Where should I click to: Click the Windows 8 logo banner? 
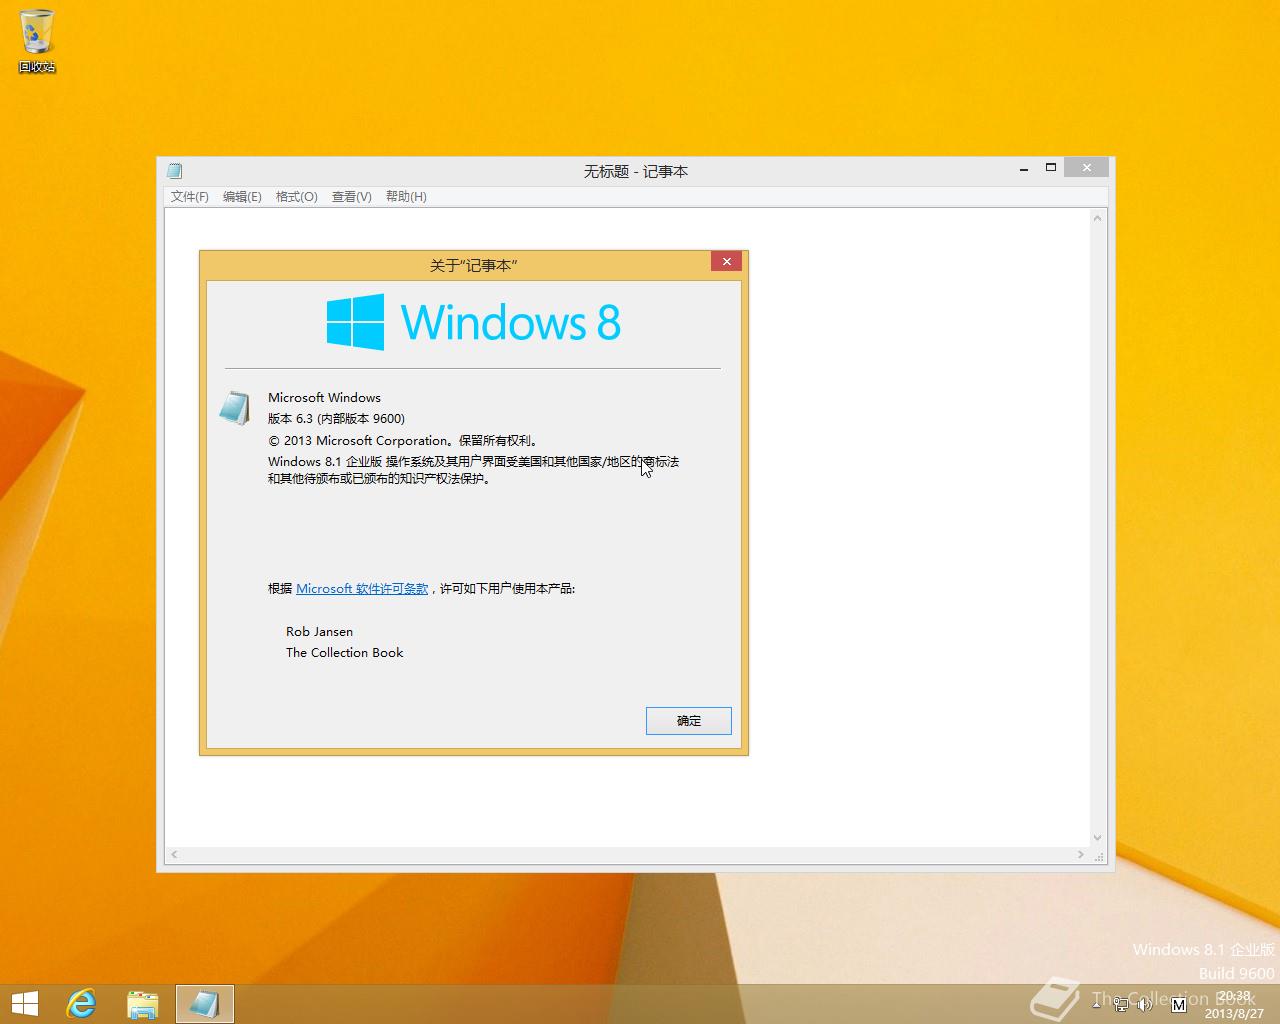click(x=473, y=322)
